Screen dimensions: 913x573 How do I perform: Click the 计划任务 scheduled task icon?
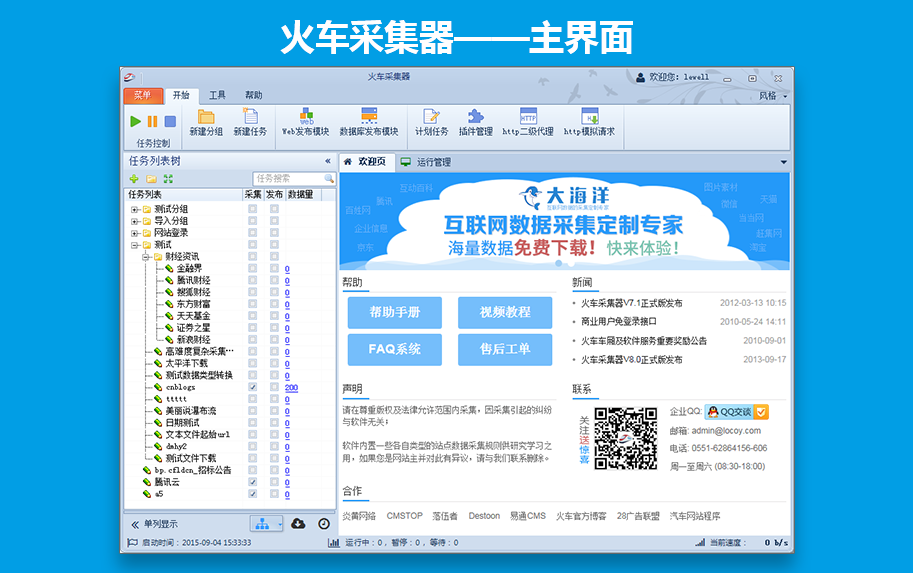432,122
